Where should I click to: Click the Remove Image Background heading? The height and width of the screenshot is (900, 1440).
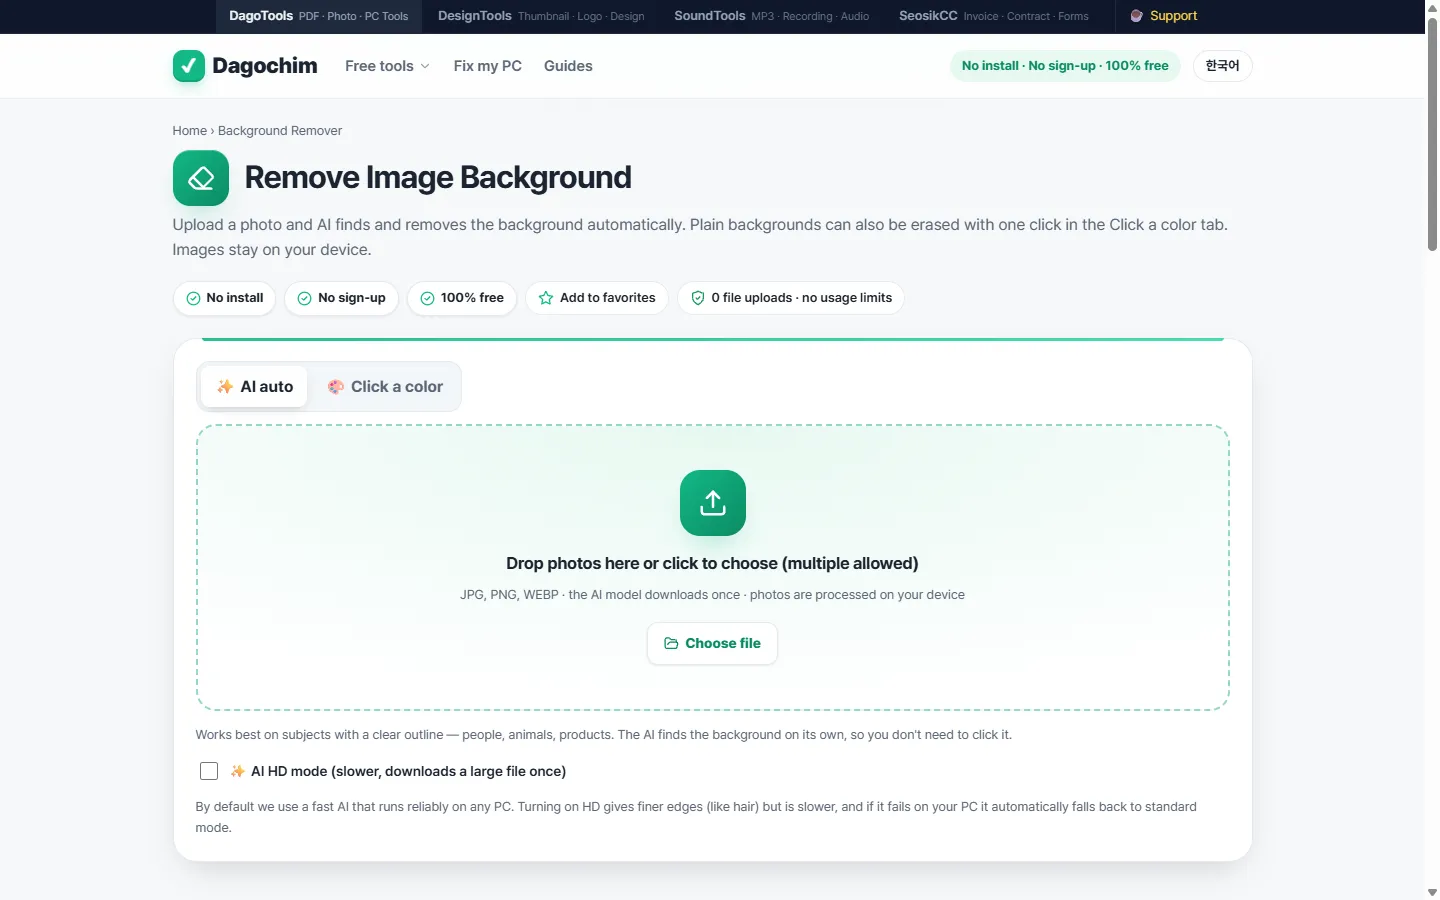point(438,178)
